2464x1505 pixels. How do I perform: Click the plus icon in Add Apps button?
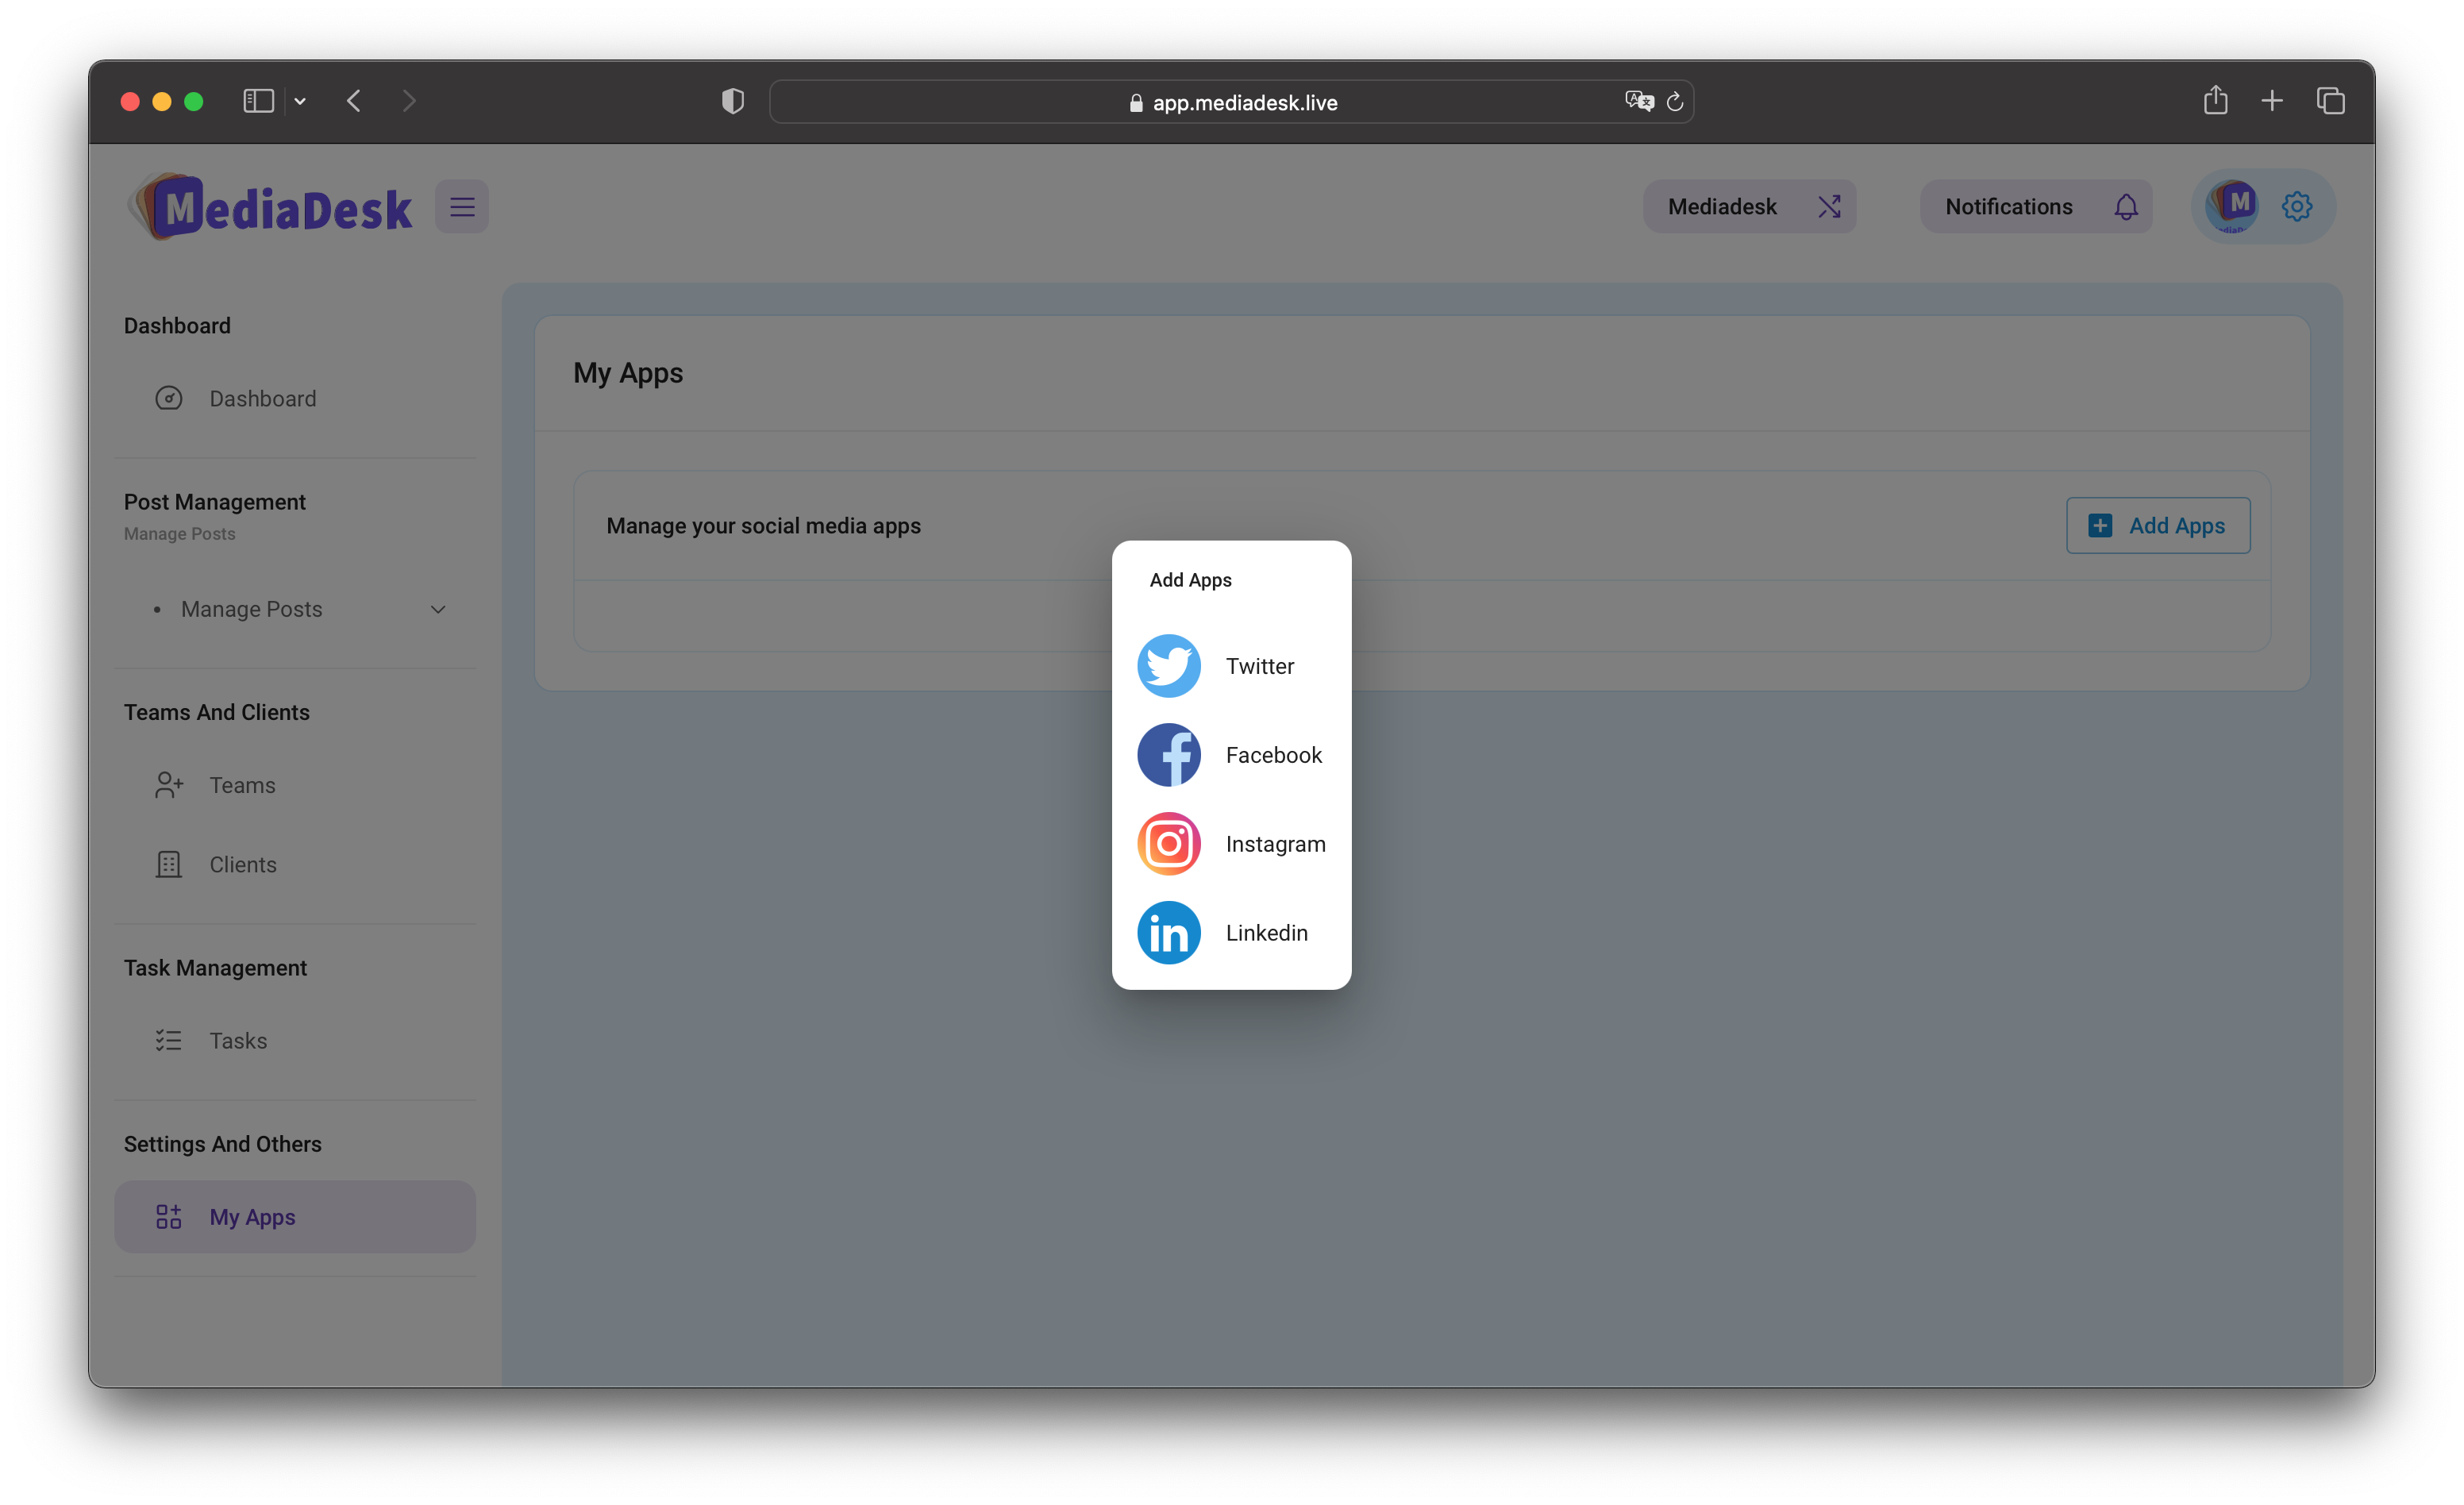pyautogui.click(x=2100, y=526)
